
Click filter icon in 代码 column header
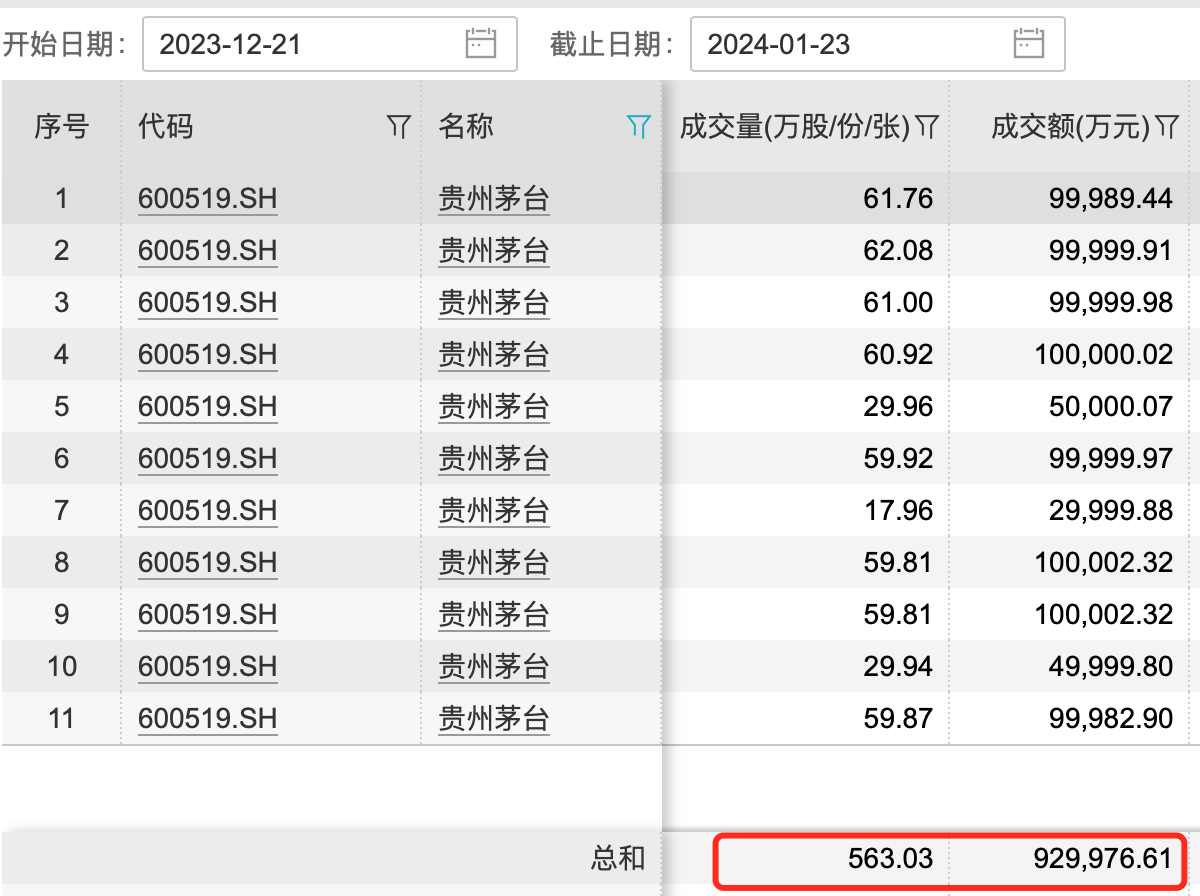point(399,126)
